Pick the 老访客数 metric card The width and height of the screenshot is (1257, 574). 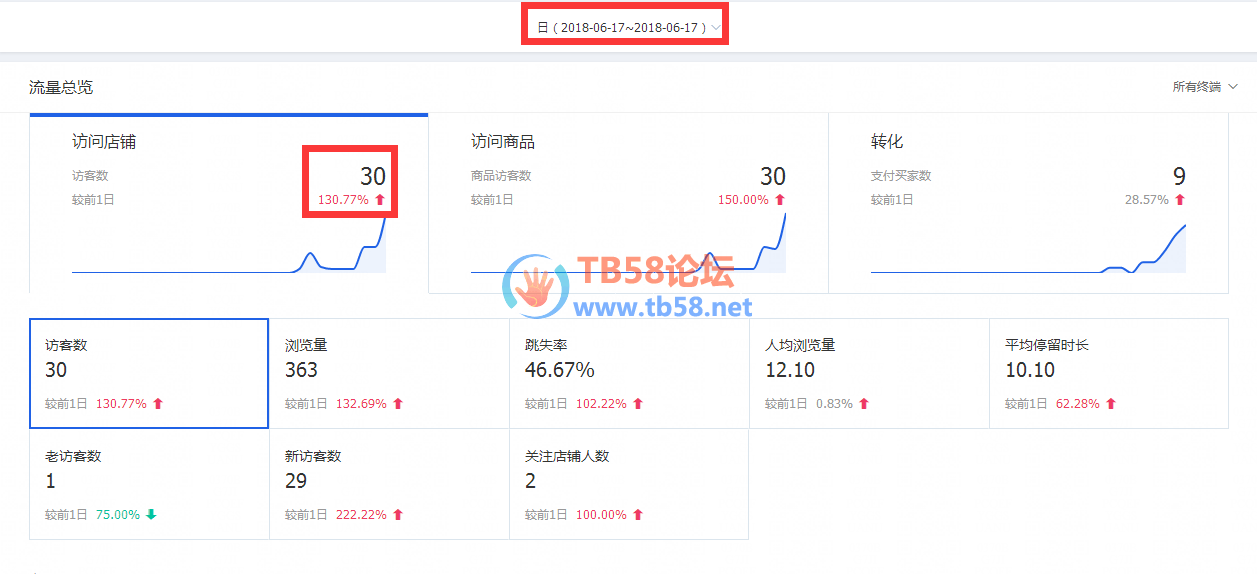pyautogui.click(x=149, y=484)
